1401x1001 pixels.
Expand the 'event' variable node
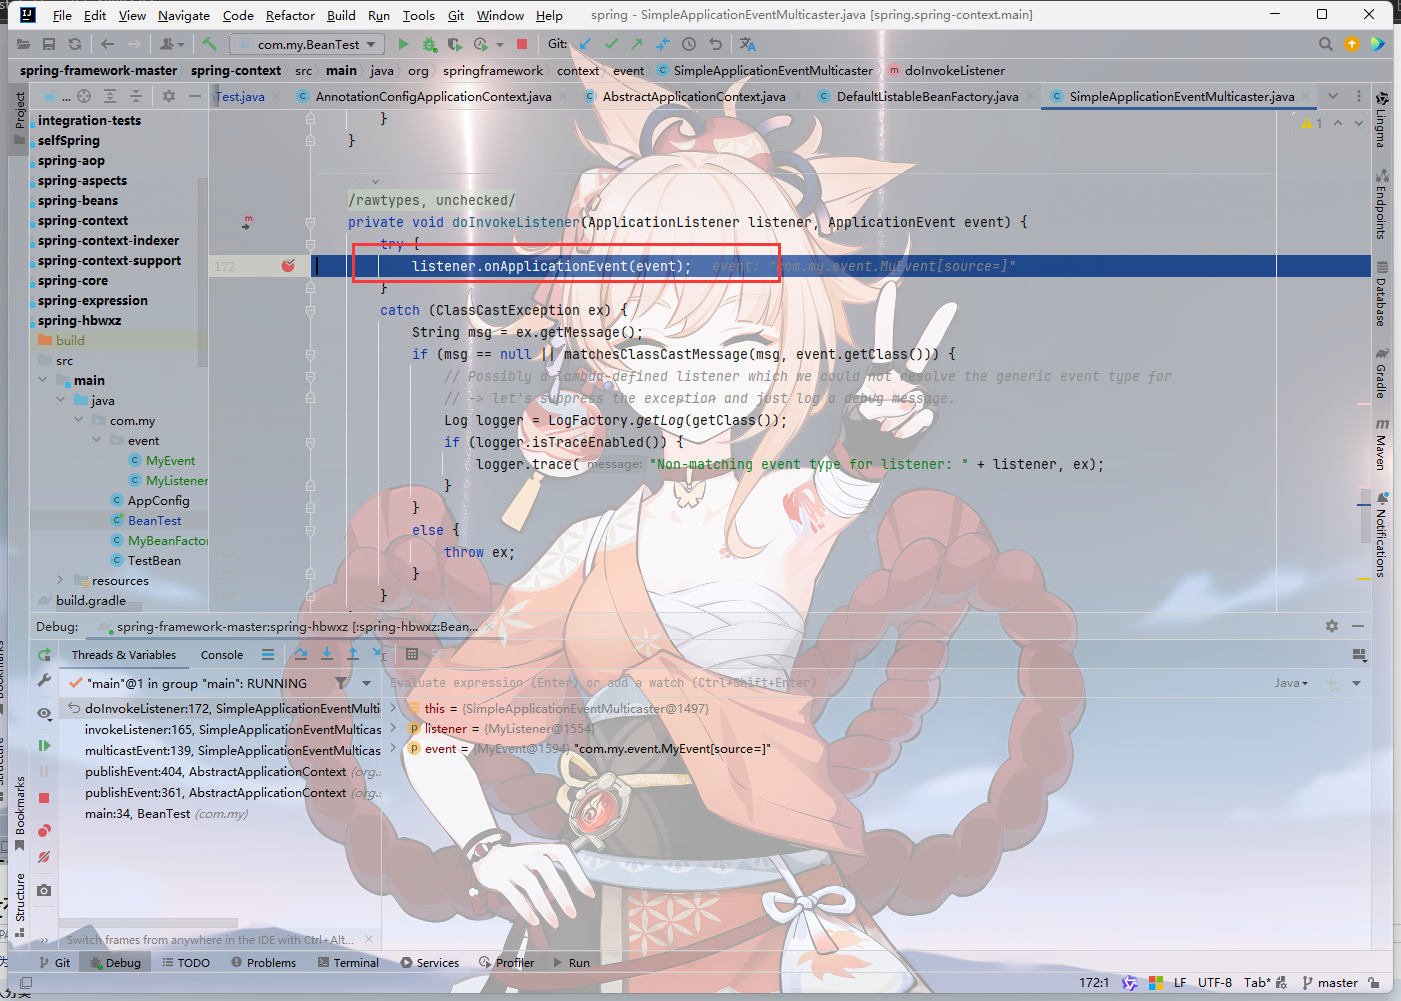pos(394,748)
